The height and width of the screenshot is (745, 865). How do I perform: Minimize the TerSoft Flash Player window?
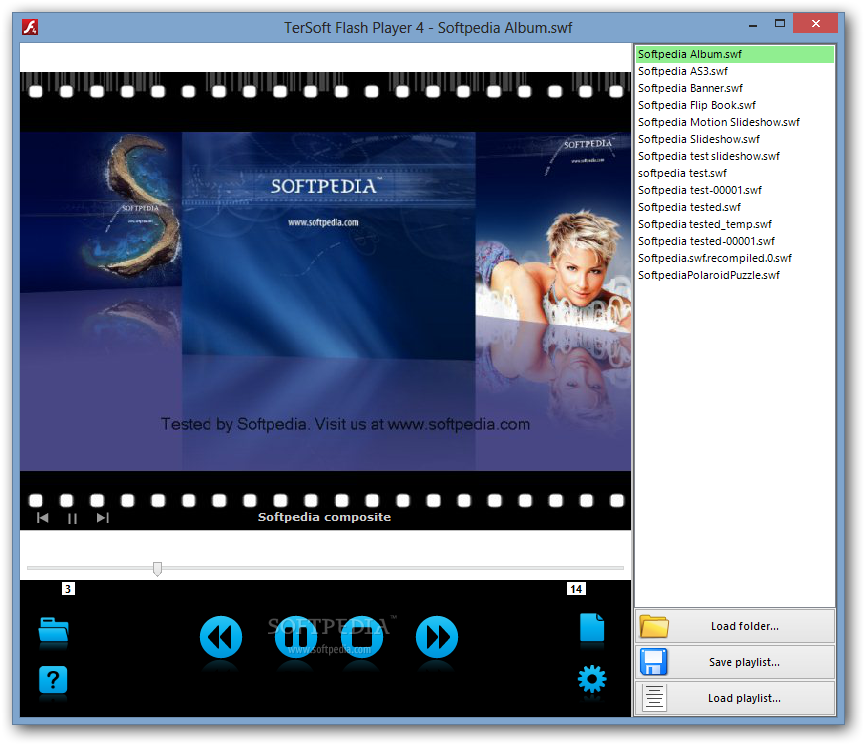753,24
